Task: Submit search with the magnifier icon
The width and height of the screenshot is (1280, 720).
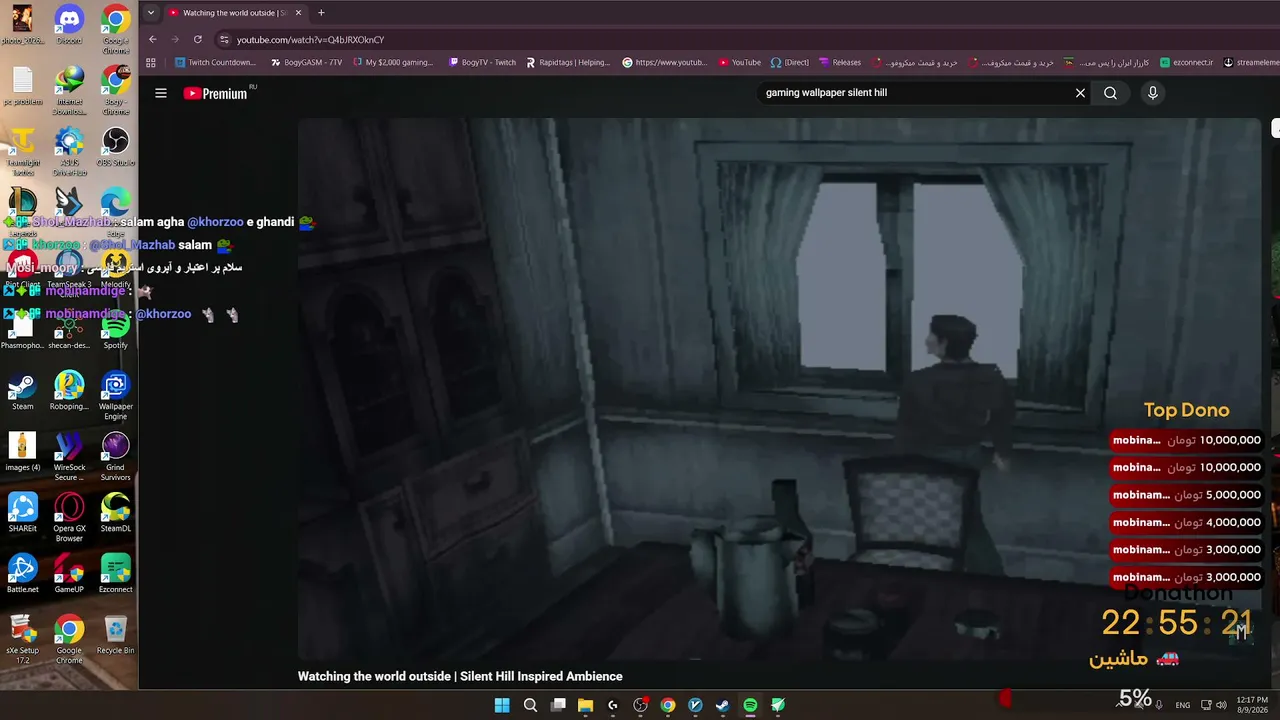Action: 1110,93
